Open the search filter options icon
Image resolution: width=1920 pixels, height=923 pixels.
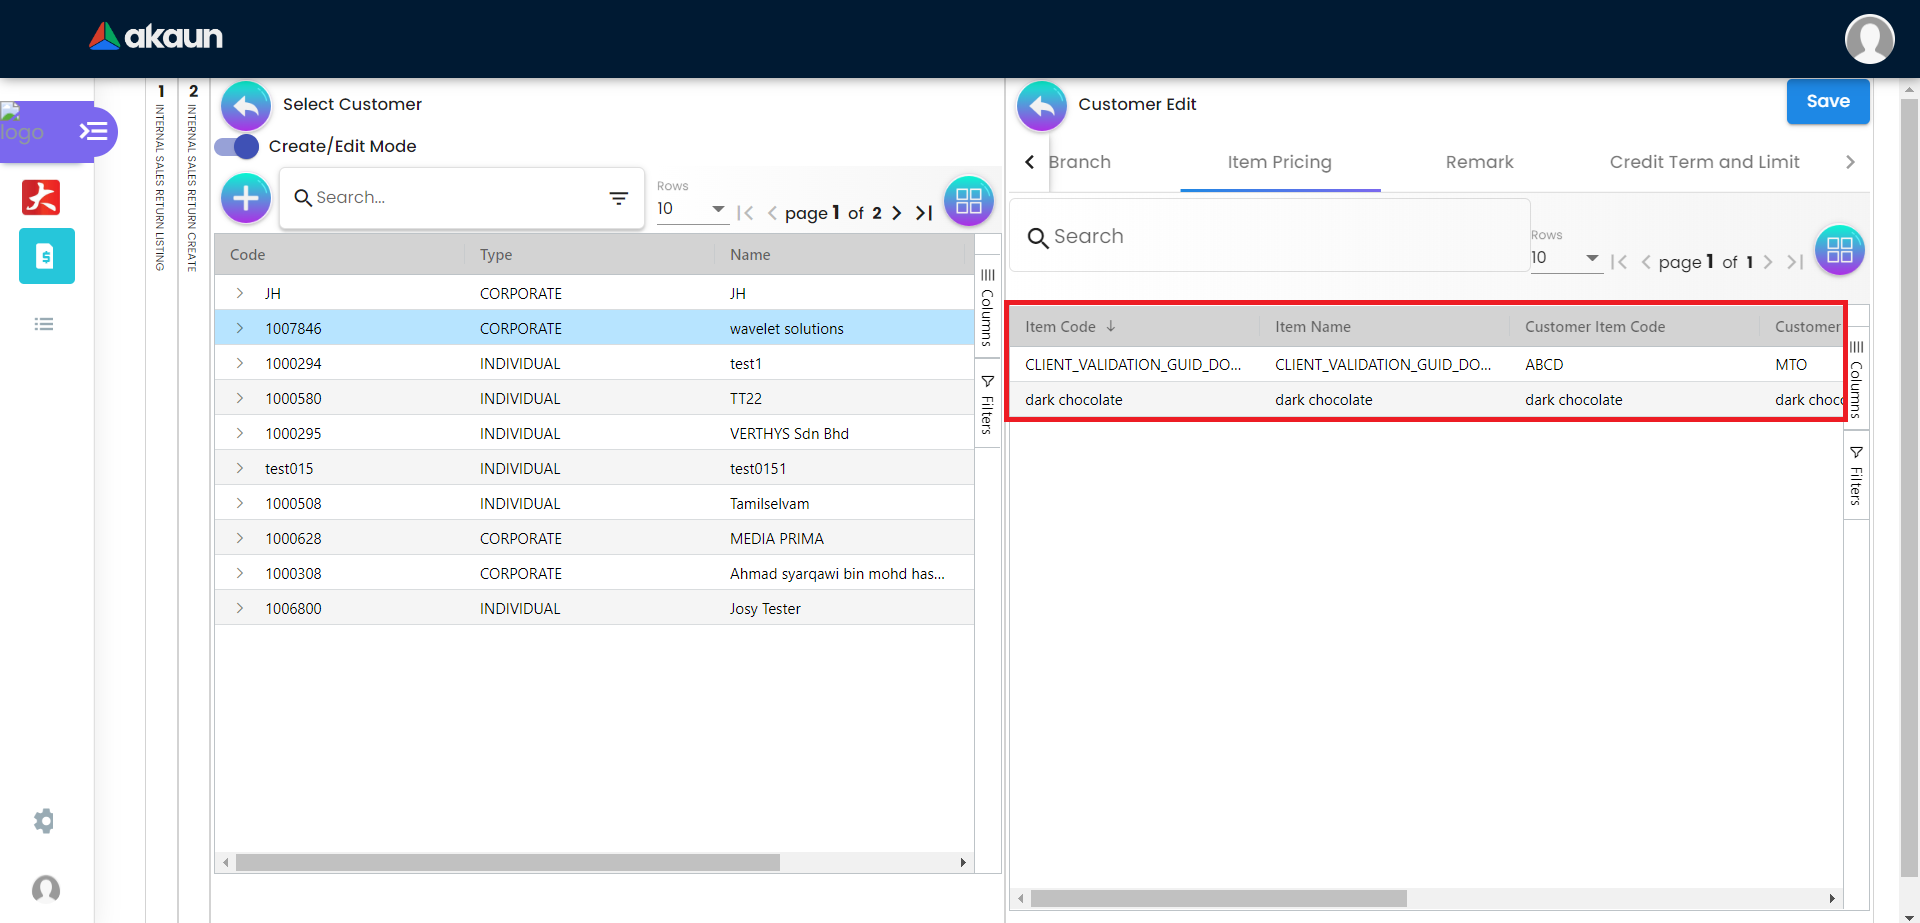[619, 198]
